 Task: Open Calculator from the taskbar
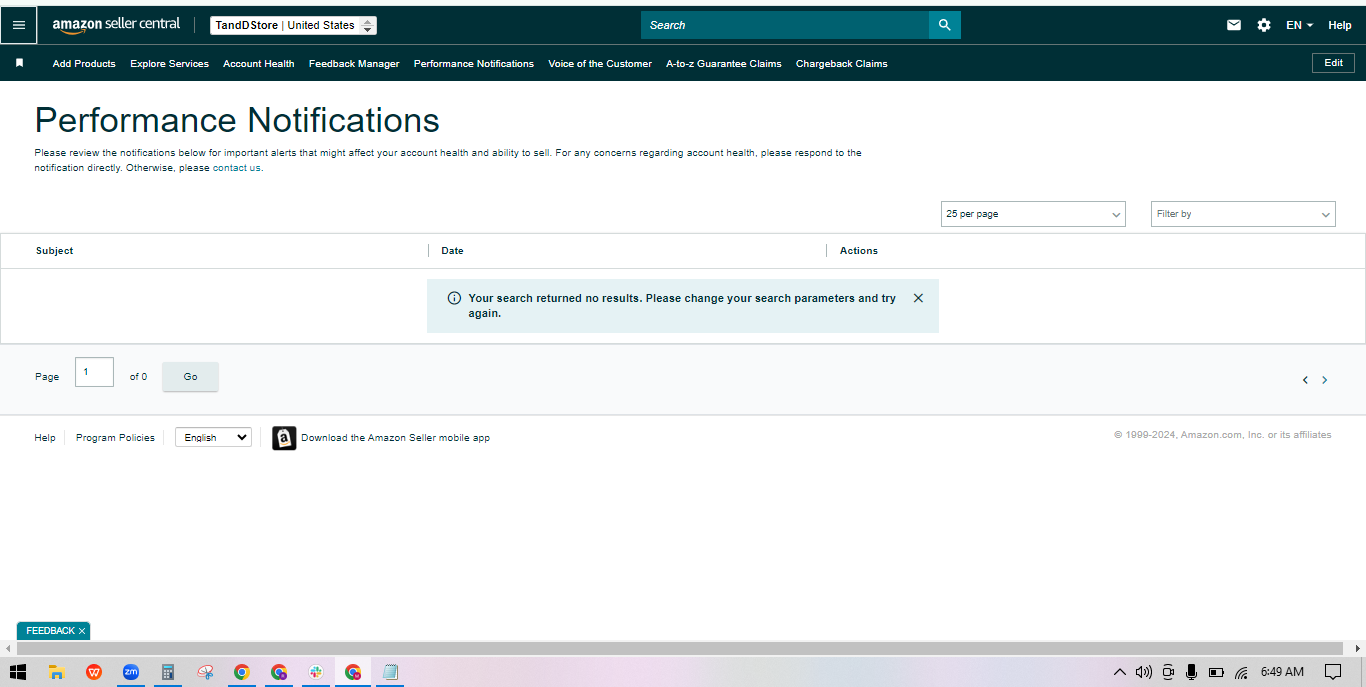click(x=168, y=672)
